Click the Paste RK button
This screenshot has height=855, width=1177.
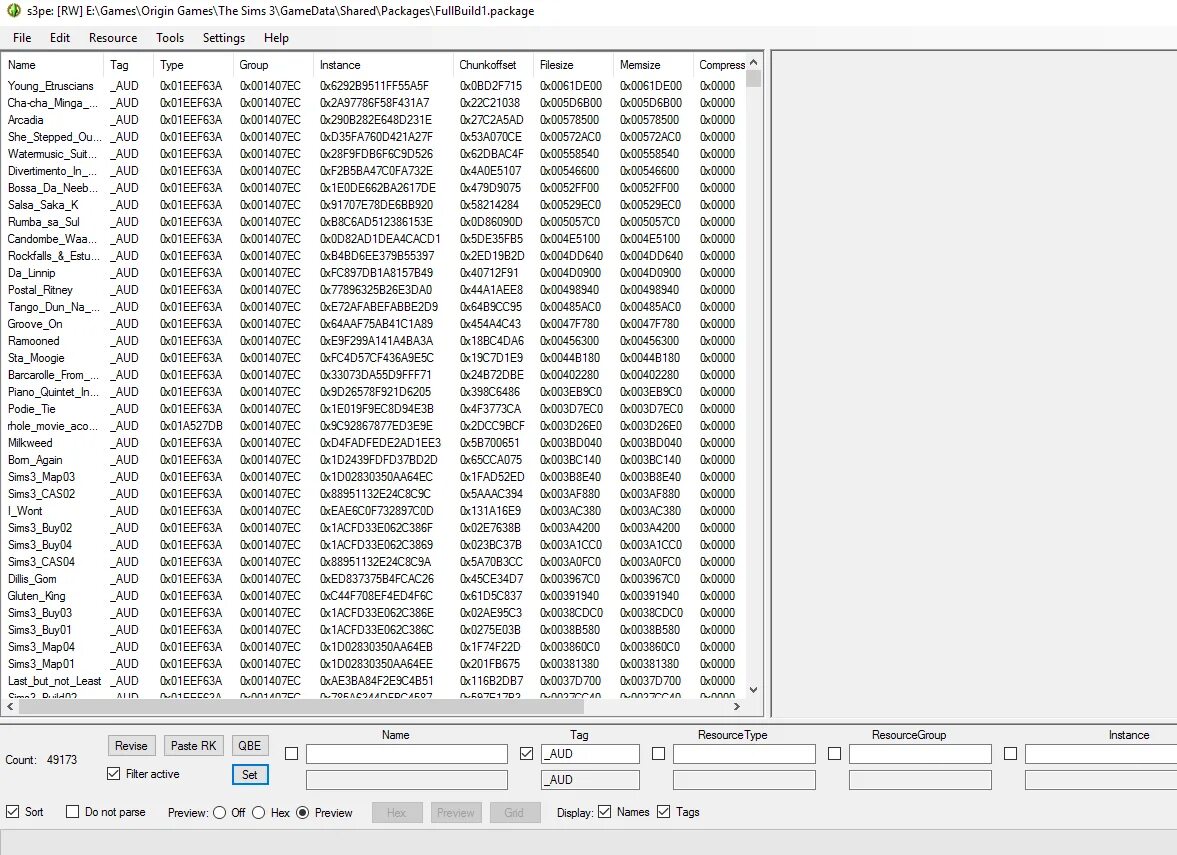[x=193, y=745]
